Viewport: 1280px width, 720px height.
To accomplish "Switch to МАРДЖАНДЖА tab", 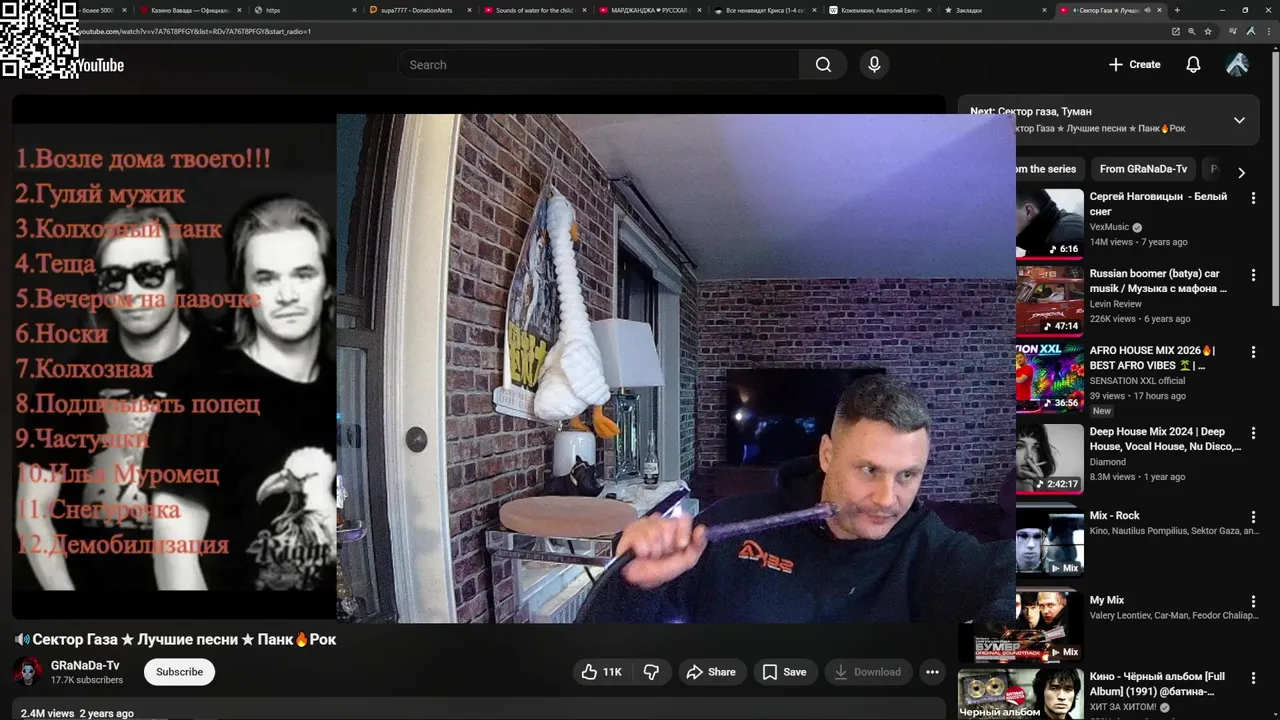I will [x=650, y=10].
